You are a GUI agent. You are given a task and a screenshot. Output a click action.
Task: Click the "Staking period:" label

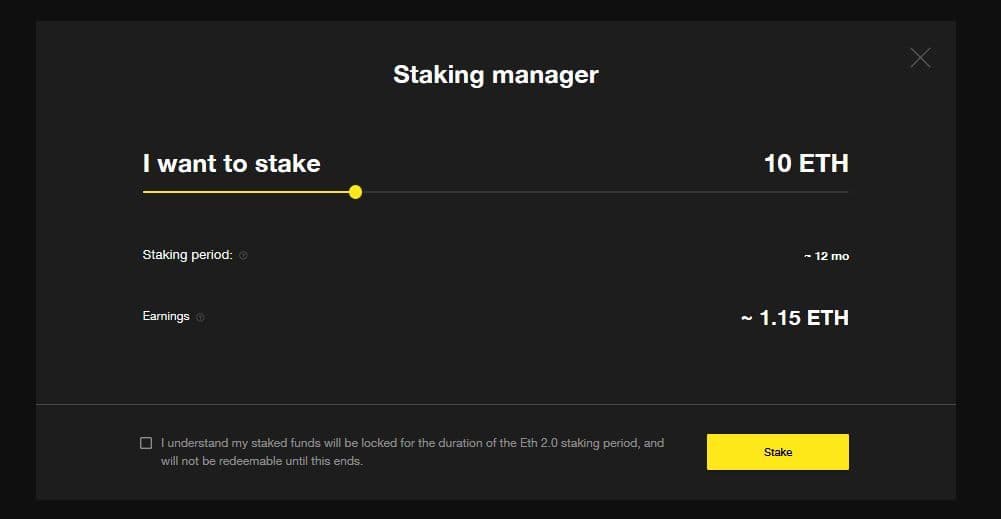tap(187, 255)
